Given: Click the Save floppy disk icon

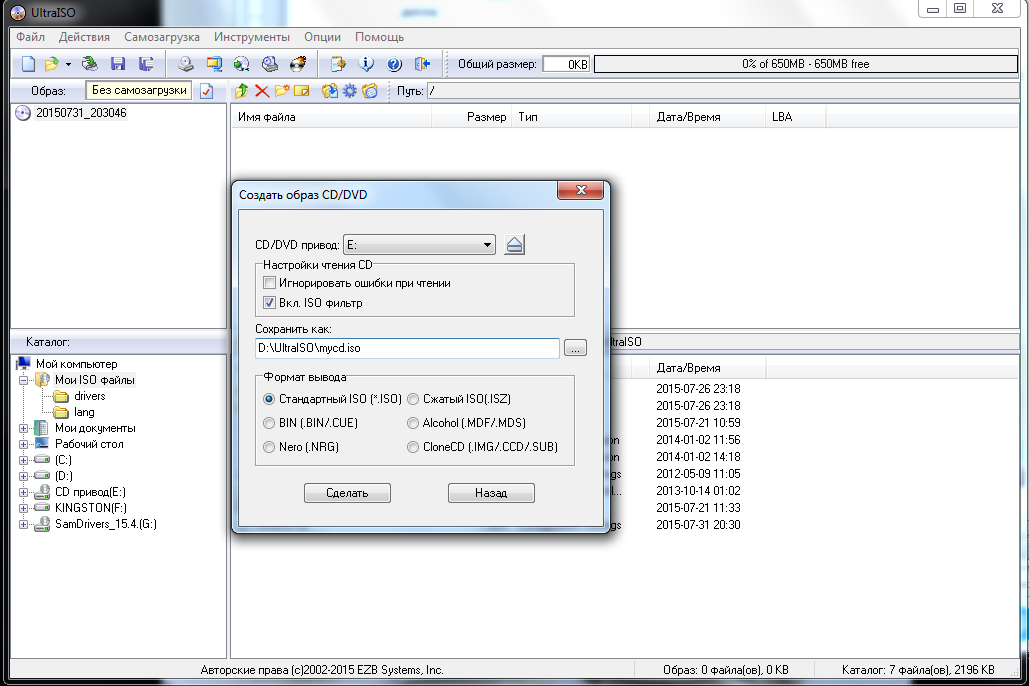Looking at the screenshot, I should pyautogui.click(x=117, y=64).
